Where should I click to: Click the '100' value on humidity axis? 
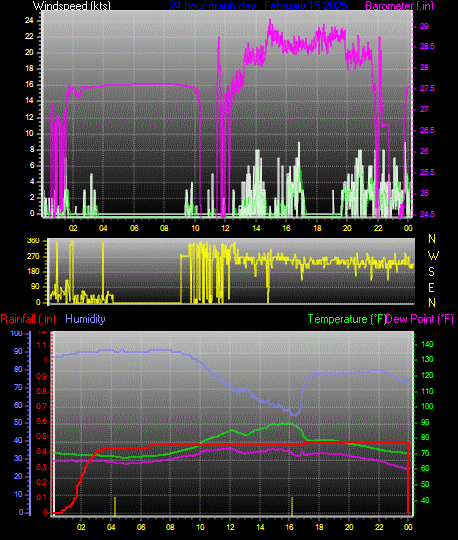coord(17,333)
